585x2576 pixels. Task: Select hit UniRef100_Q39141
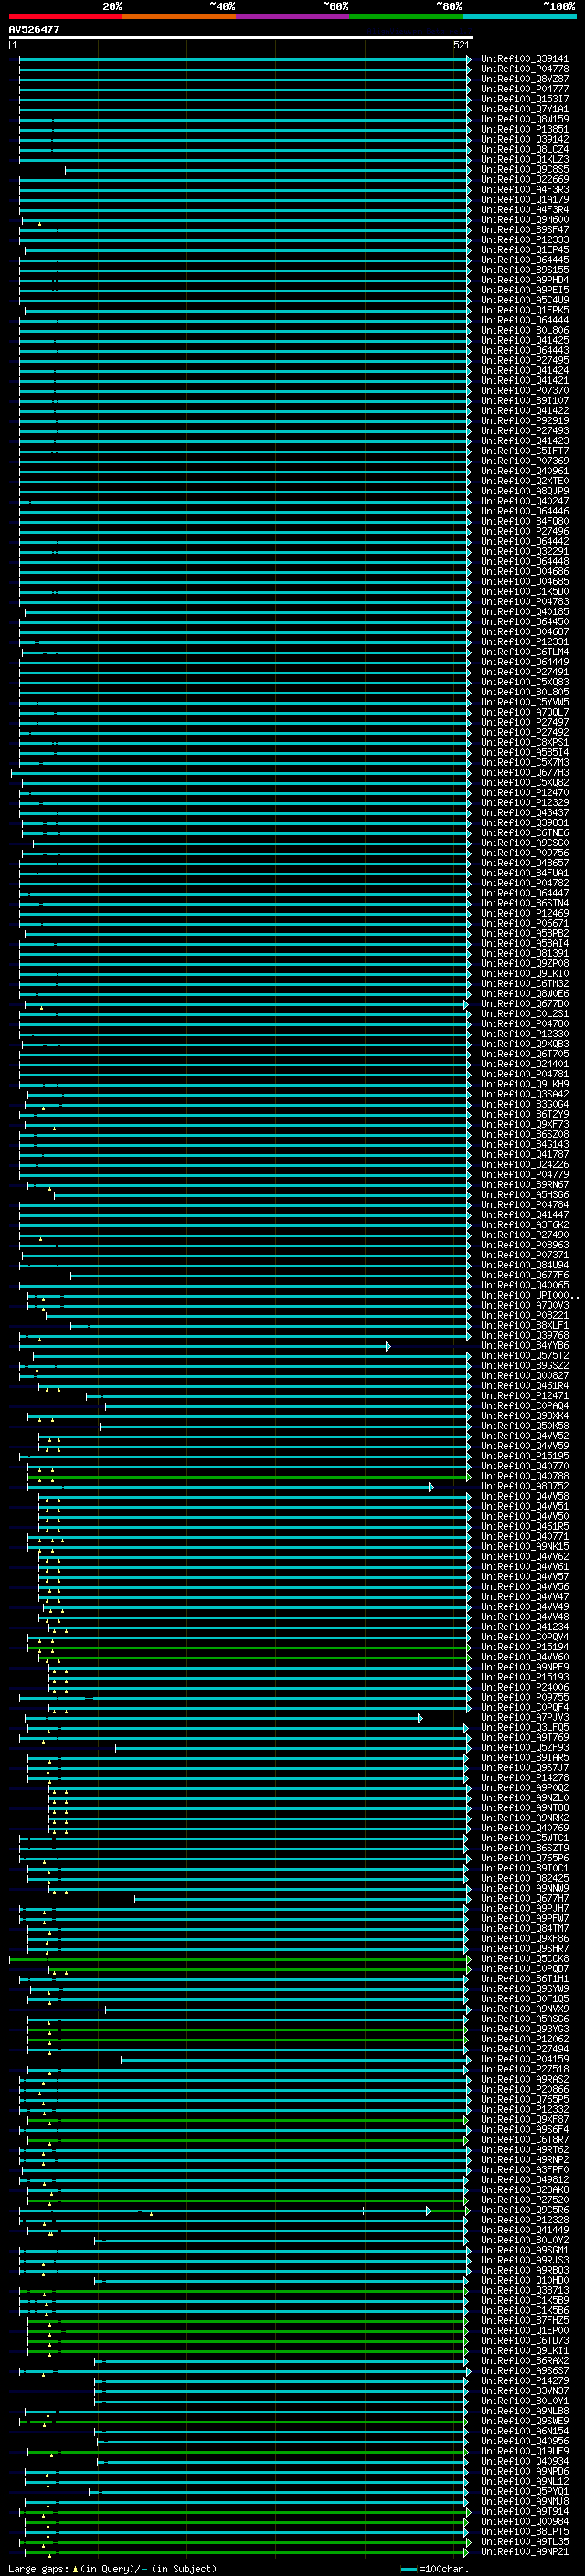(x=524, y=59)
